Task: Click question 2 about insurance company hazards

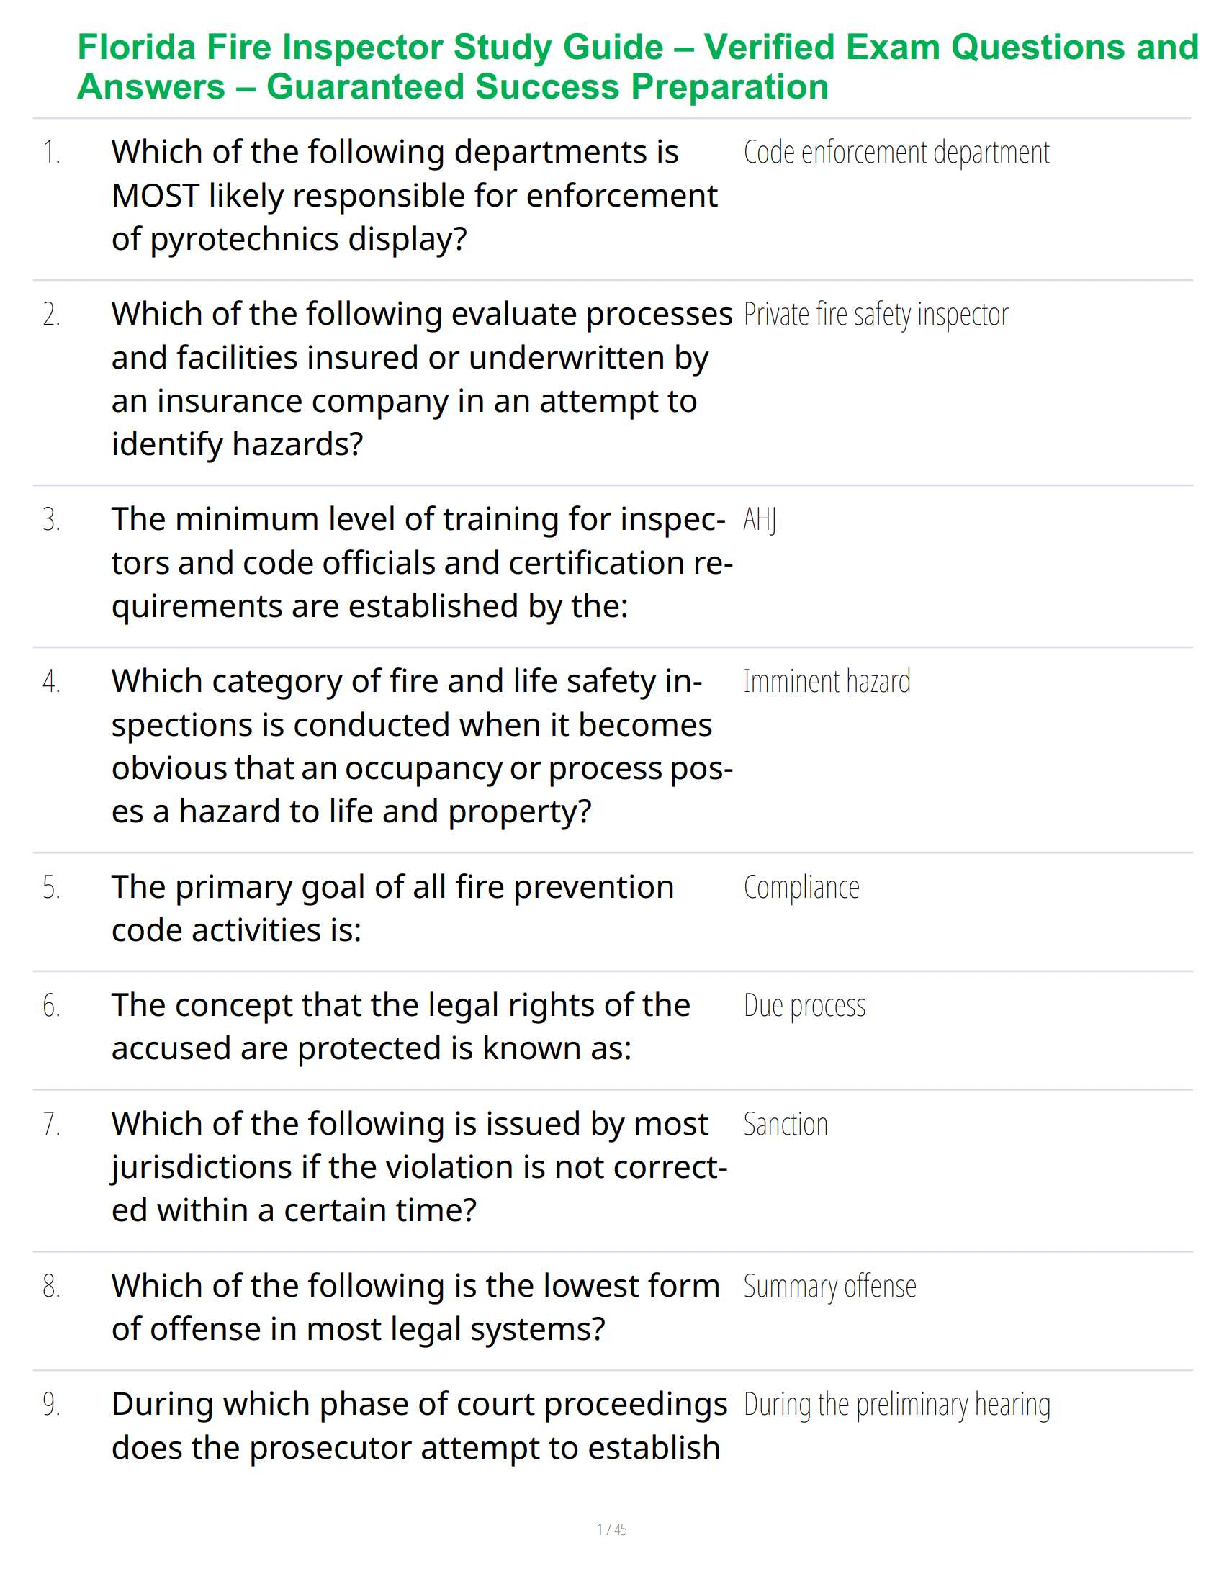Action: pyautogui.click(x=421, y=379)
